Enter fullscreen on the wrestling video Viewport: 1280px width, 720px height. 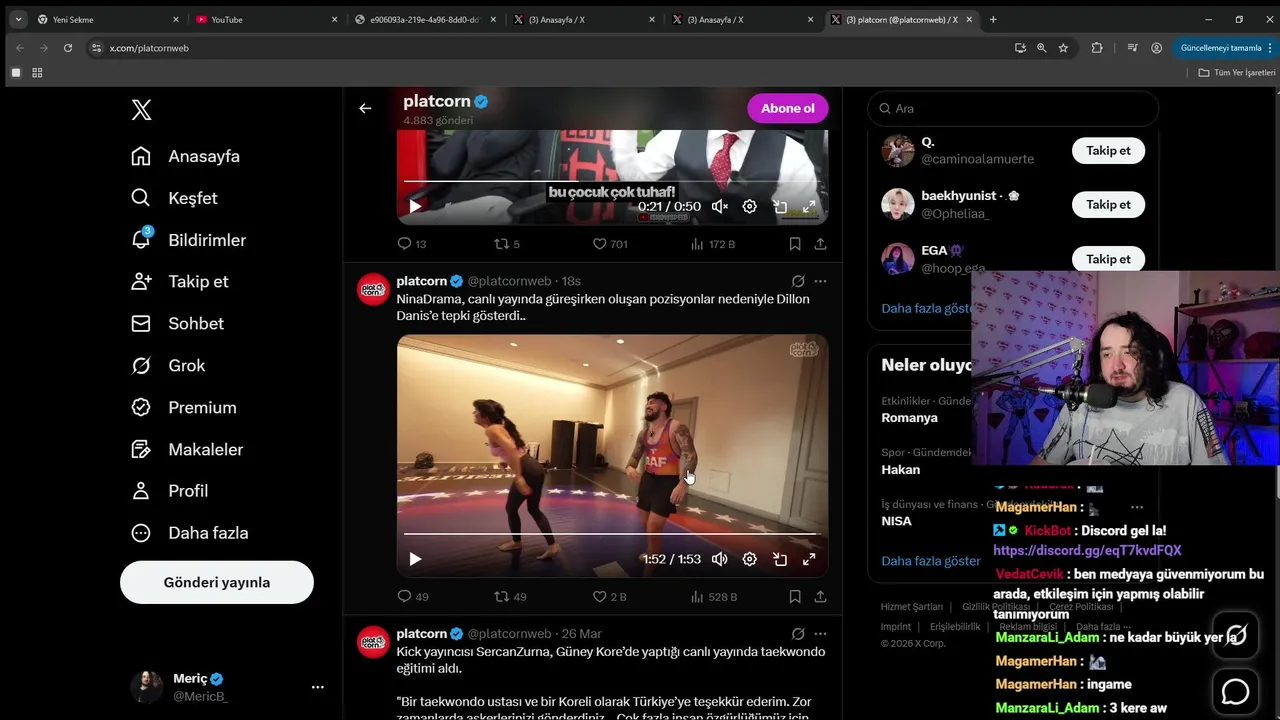coord(809,559)
